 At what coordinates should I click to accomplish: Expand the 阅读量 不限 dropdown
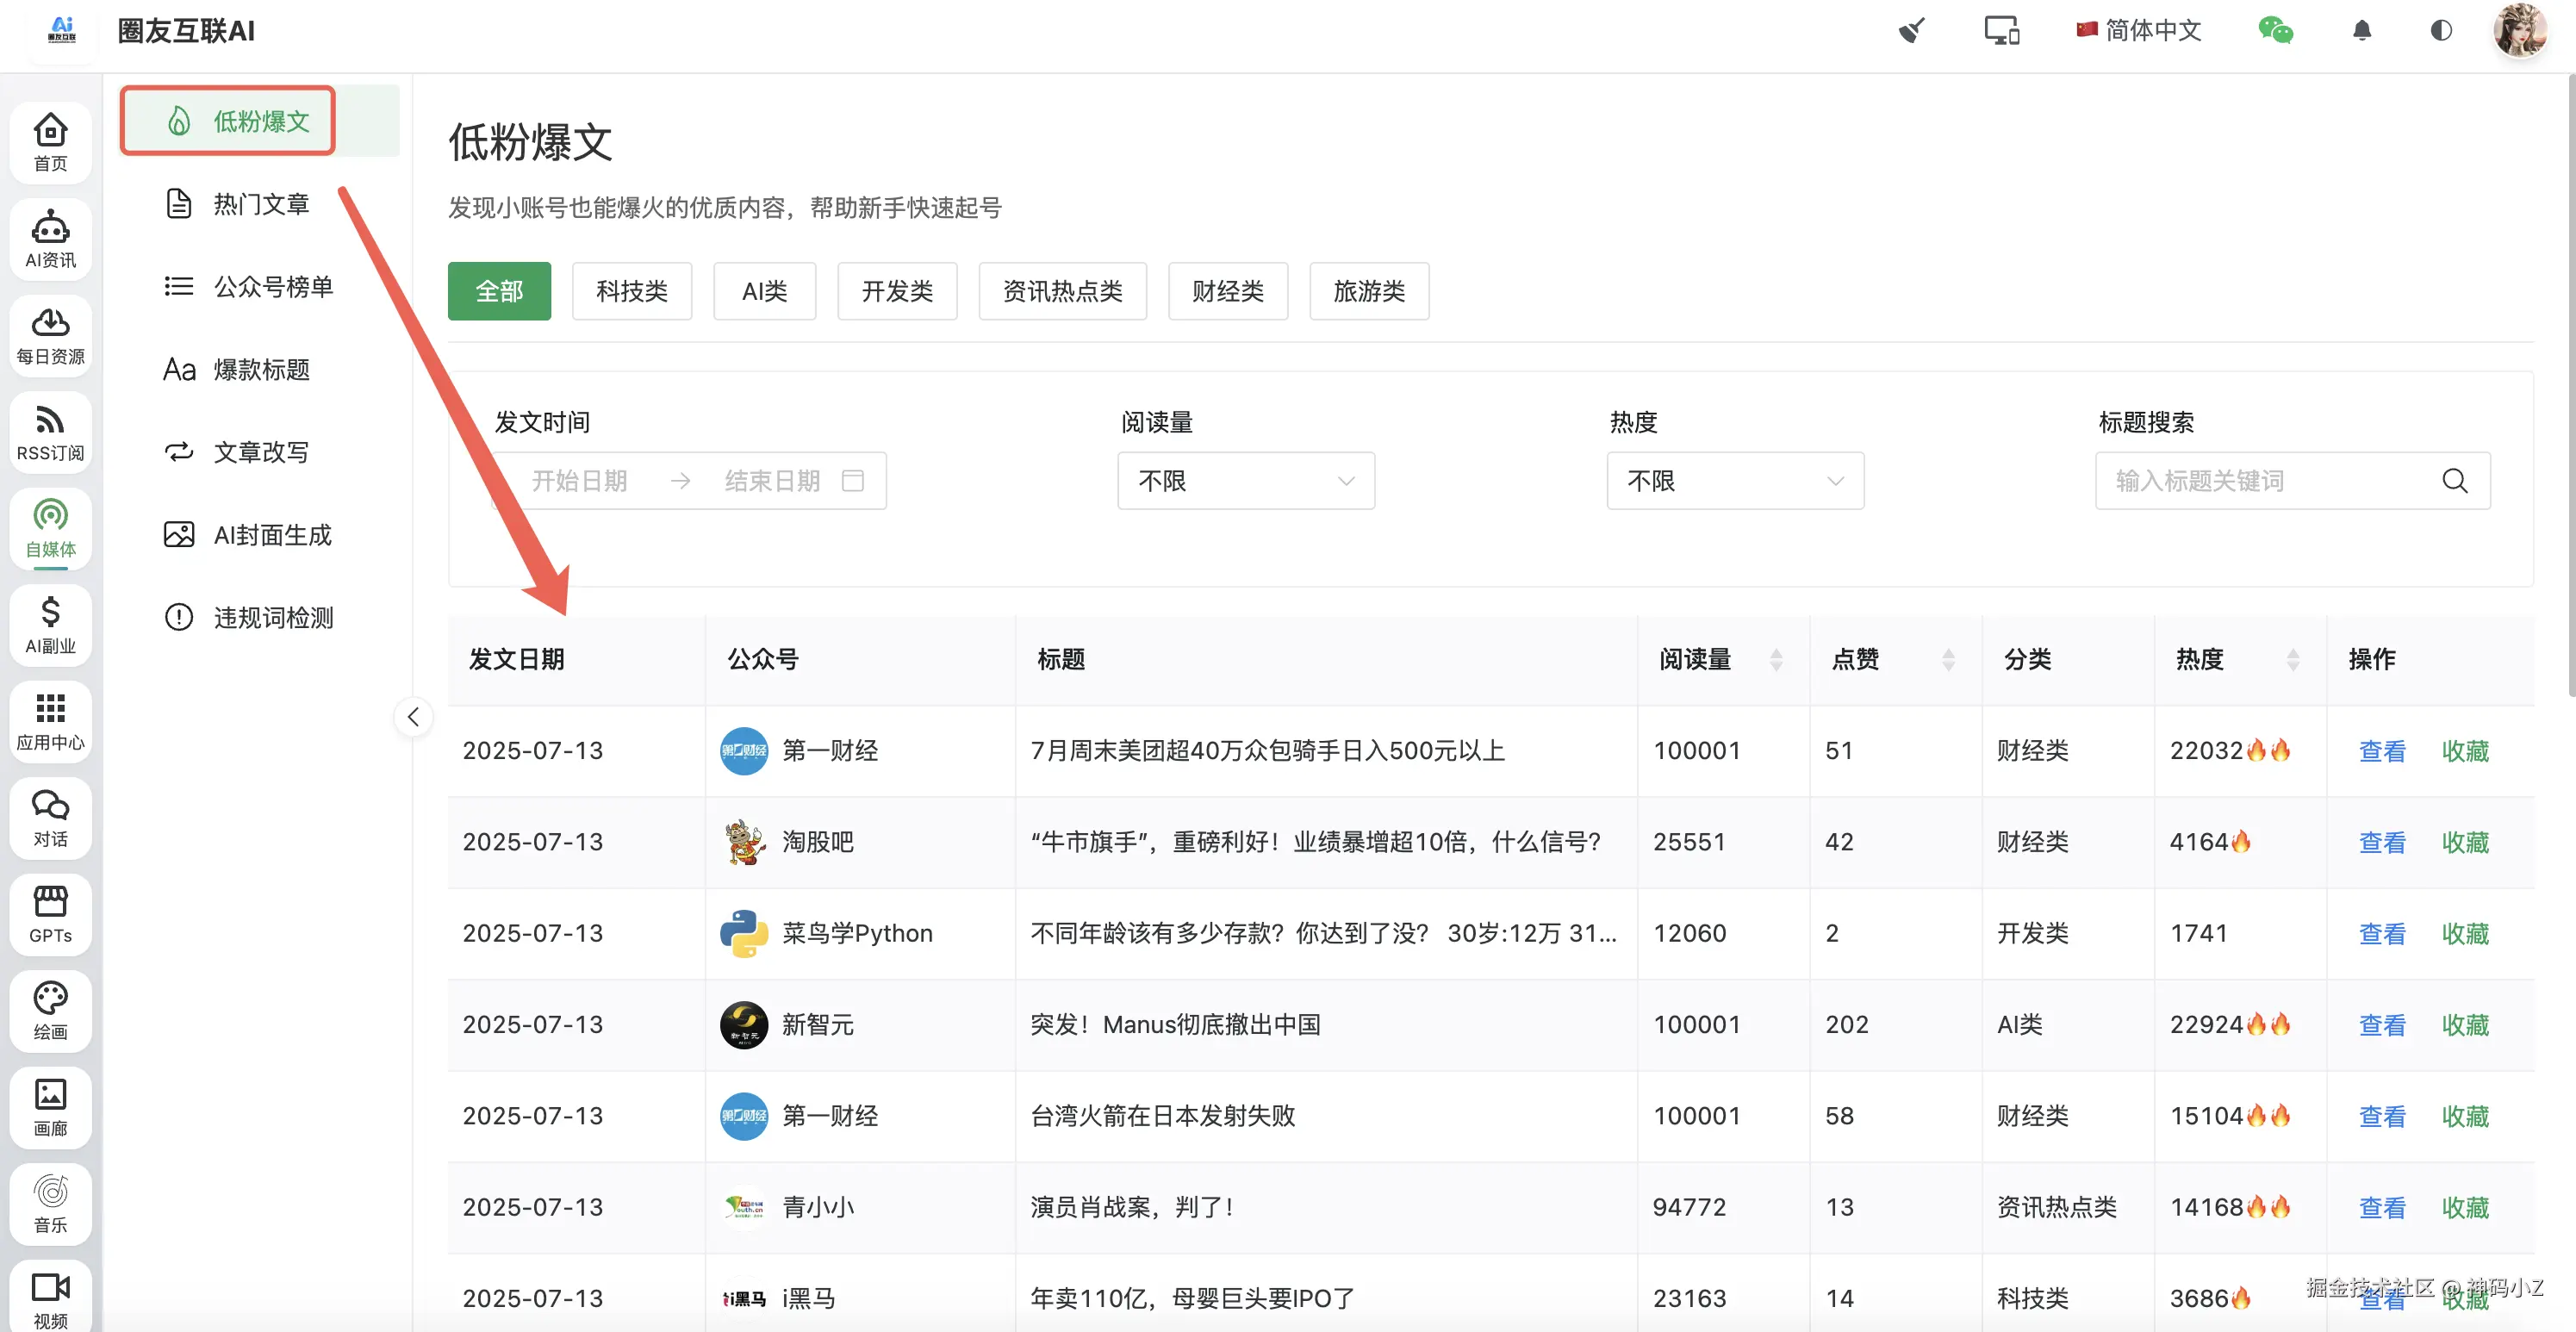(1245, 481)
